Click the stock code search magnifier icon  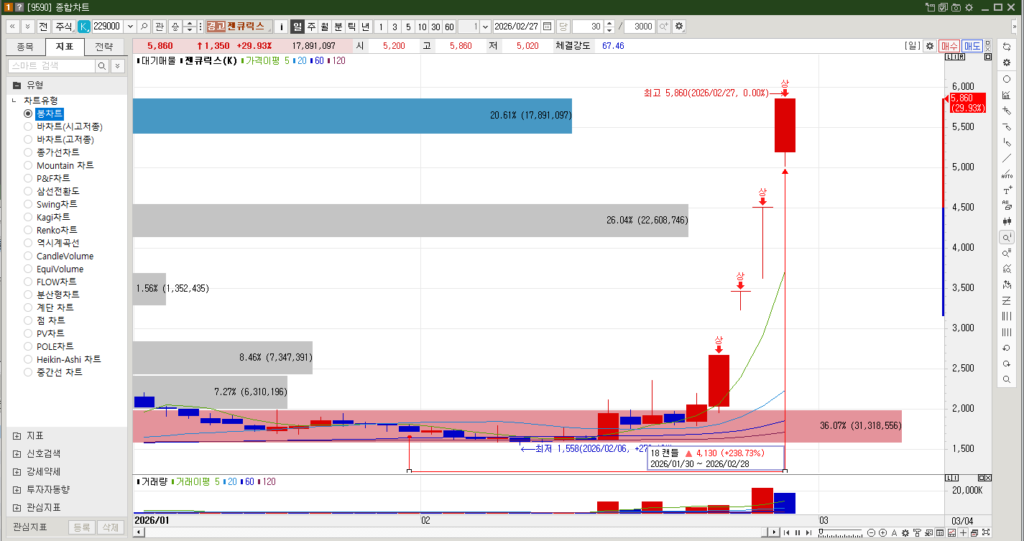[x=144, y=26]
